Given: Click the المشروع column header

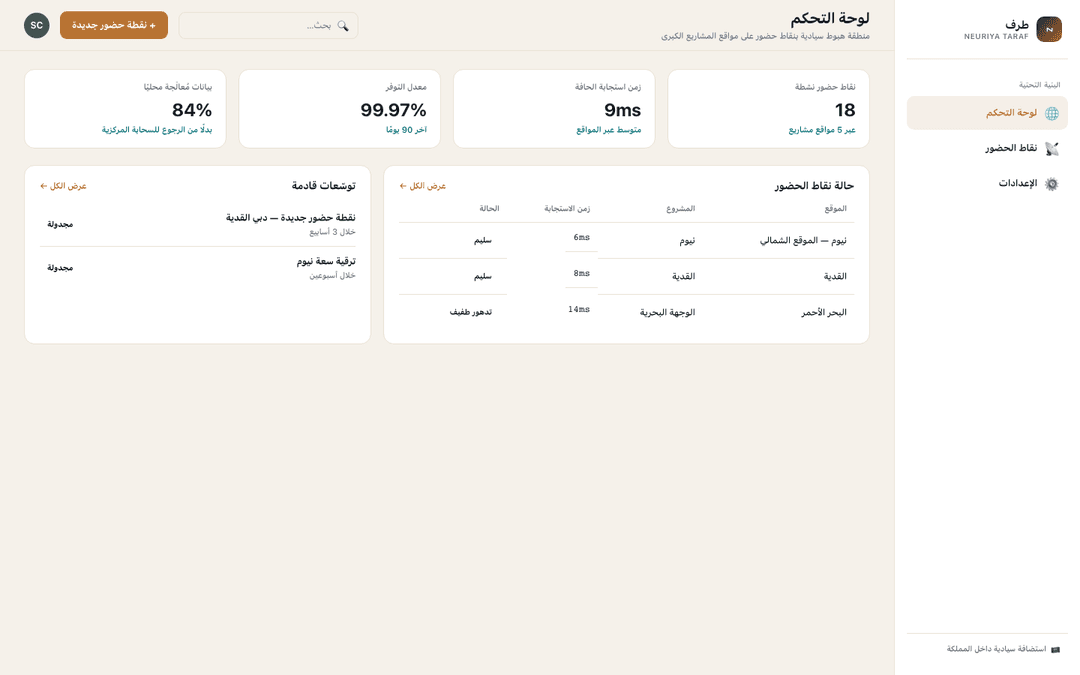Looking at the screenshot, I should pyautogui.click(x=681, y=209).
